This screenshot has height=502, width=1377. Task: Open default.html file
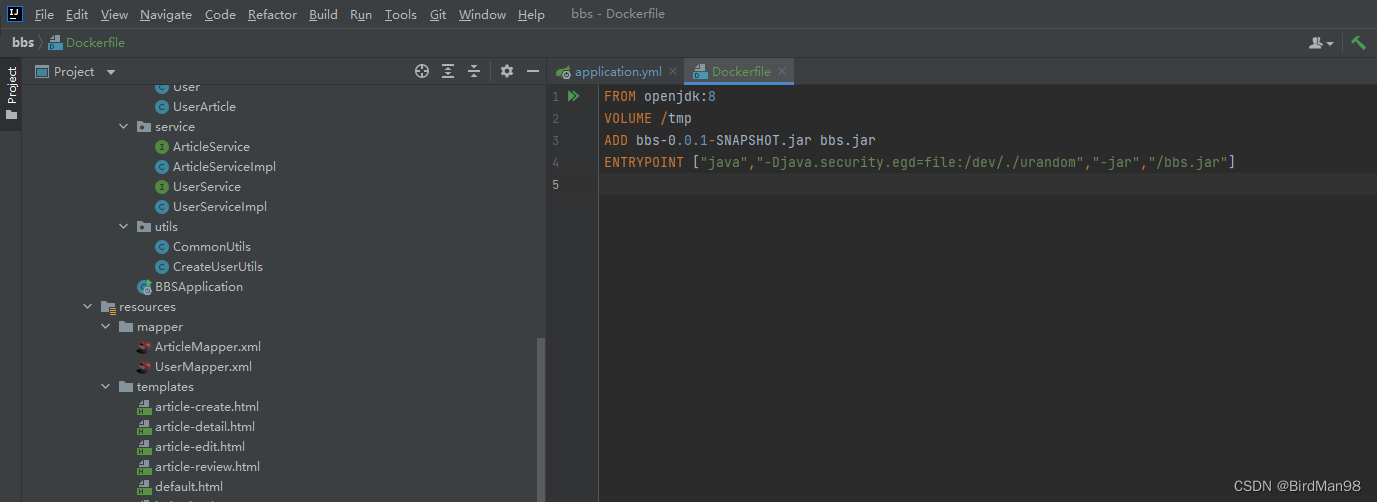click(x=189, y=487)
